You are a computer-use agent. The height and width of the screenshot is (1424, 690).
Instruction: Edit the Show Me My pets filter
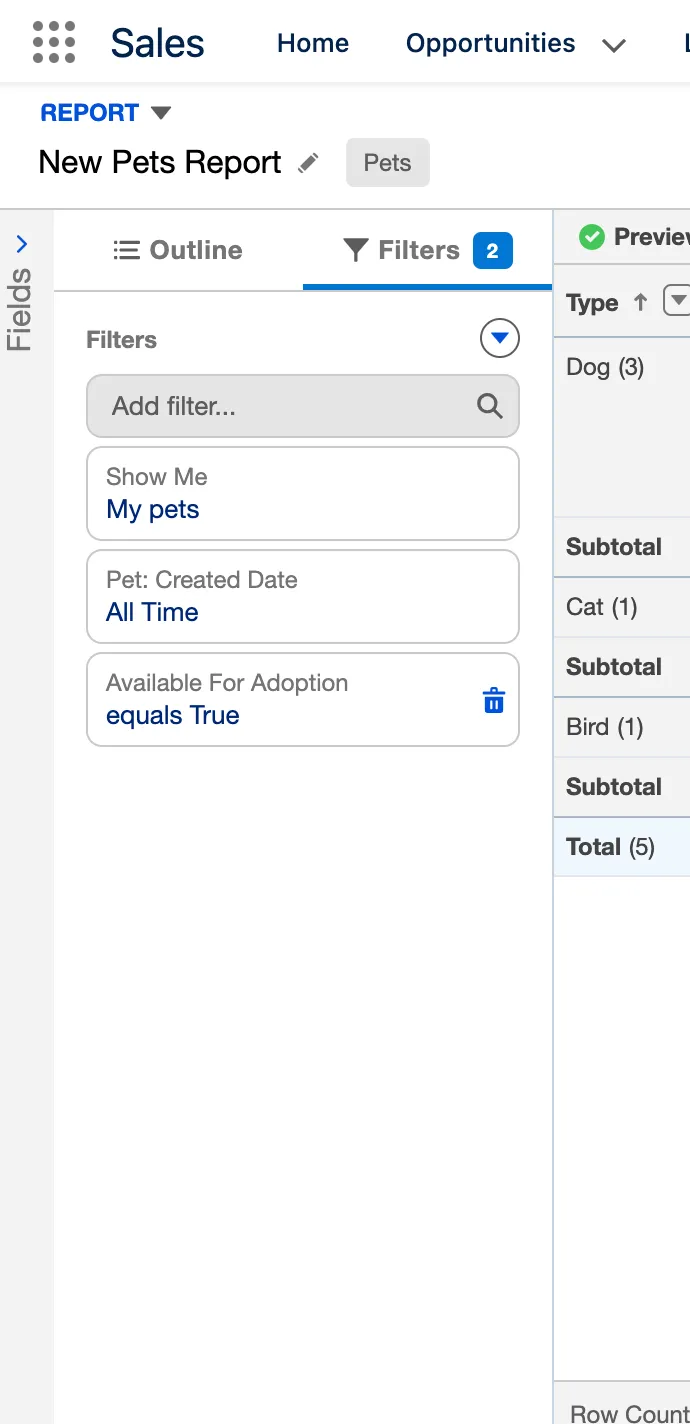[302, 494]
